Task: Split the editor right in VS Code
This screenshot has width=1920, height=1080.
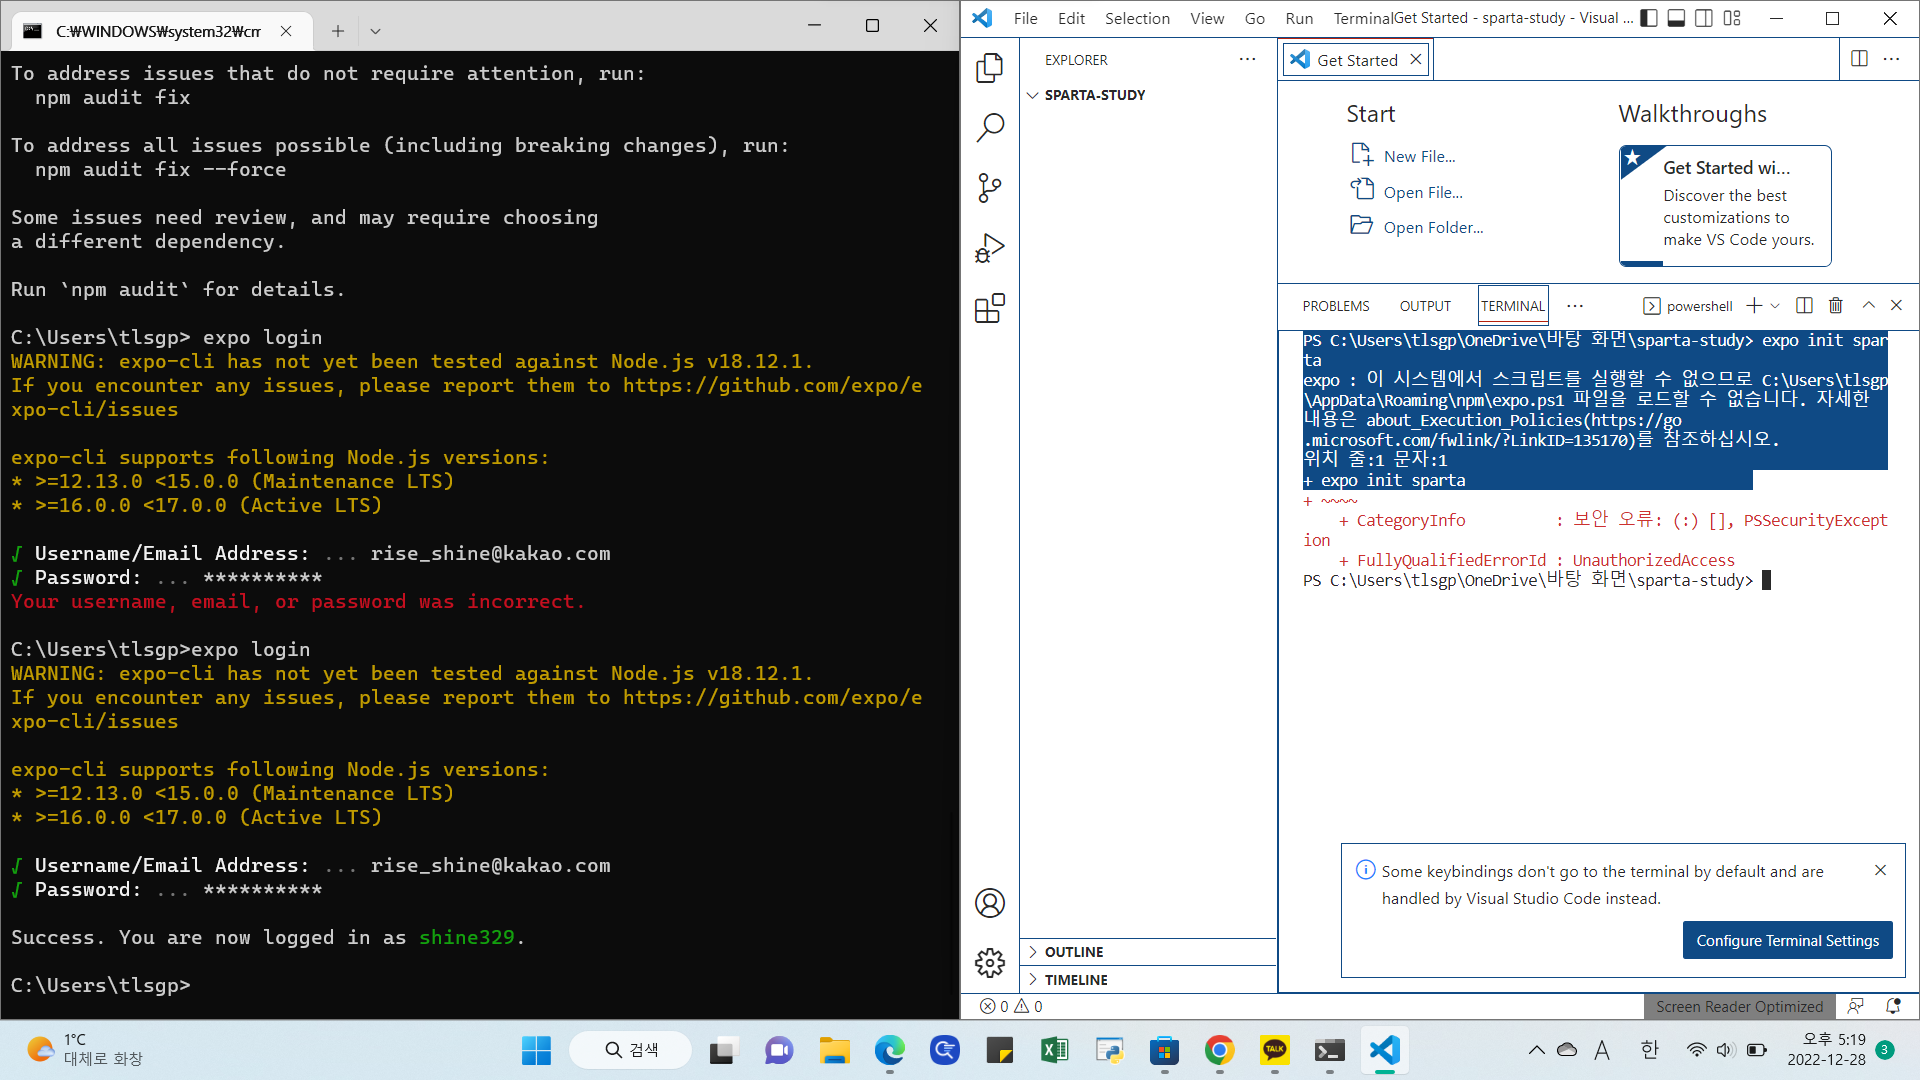Action: coord(1859,59)
